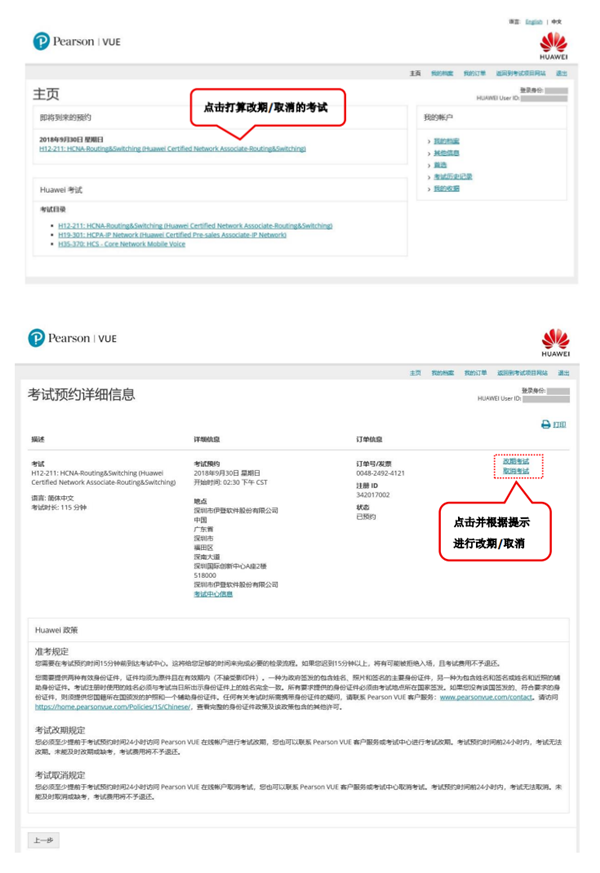Viewport: 600px width, 873px height.
Task: Click the postal code 518000
Action: pos(205,575)
